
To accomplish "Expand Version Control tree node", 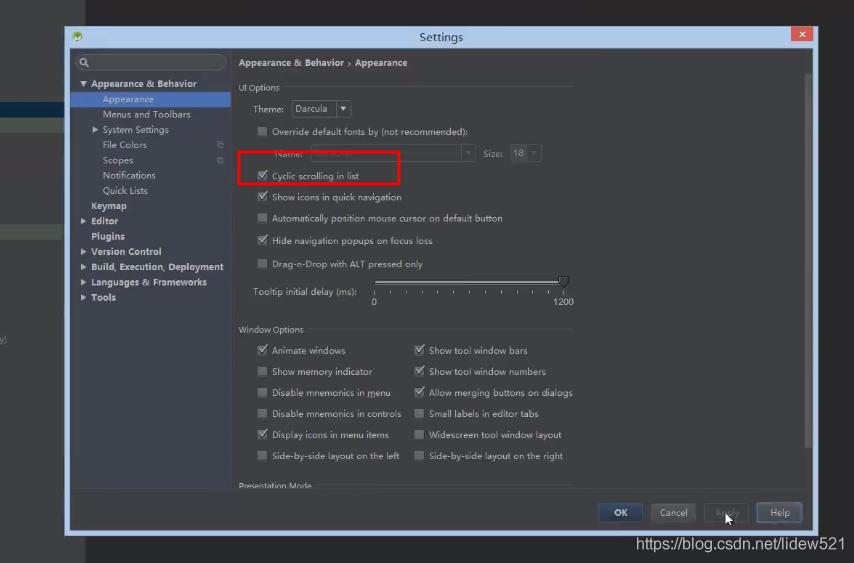I will (83, 252).
